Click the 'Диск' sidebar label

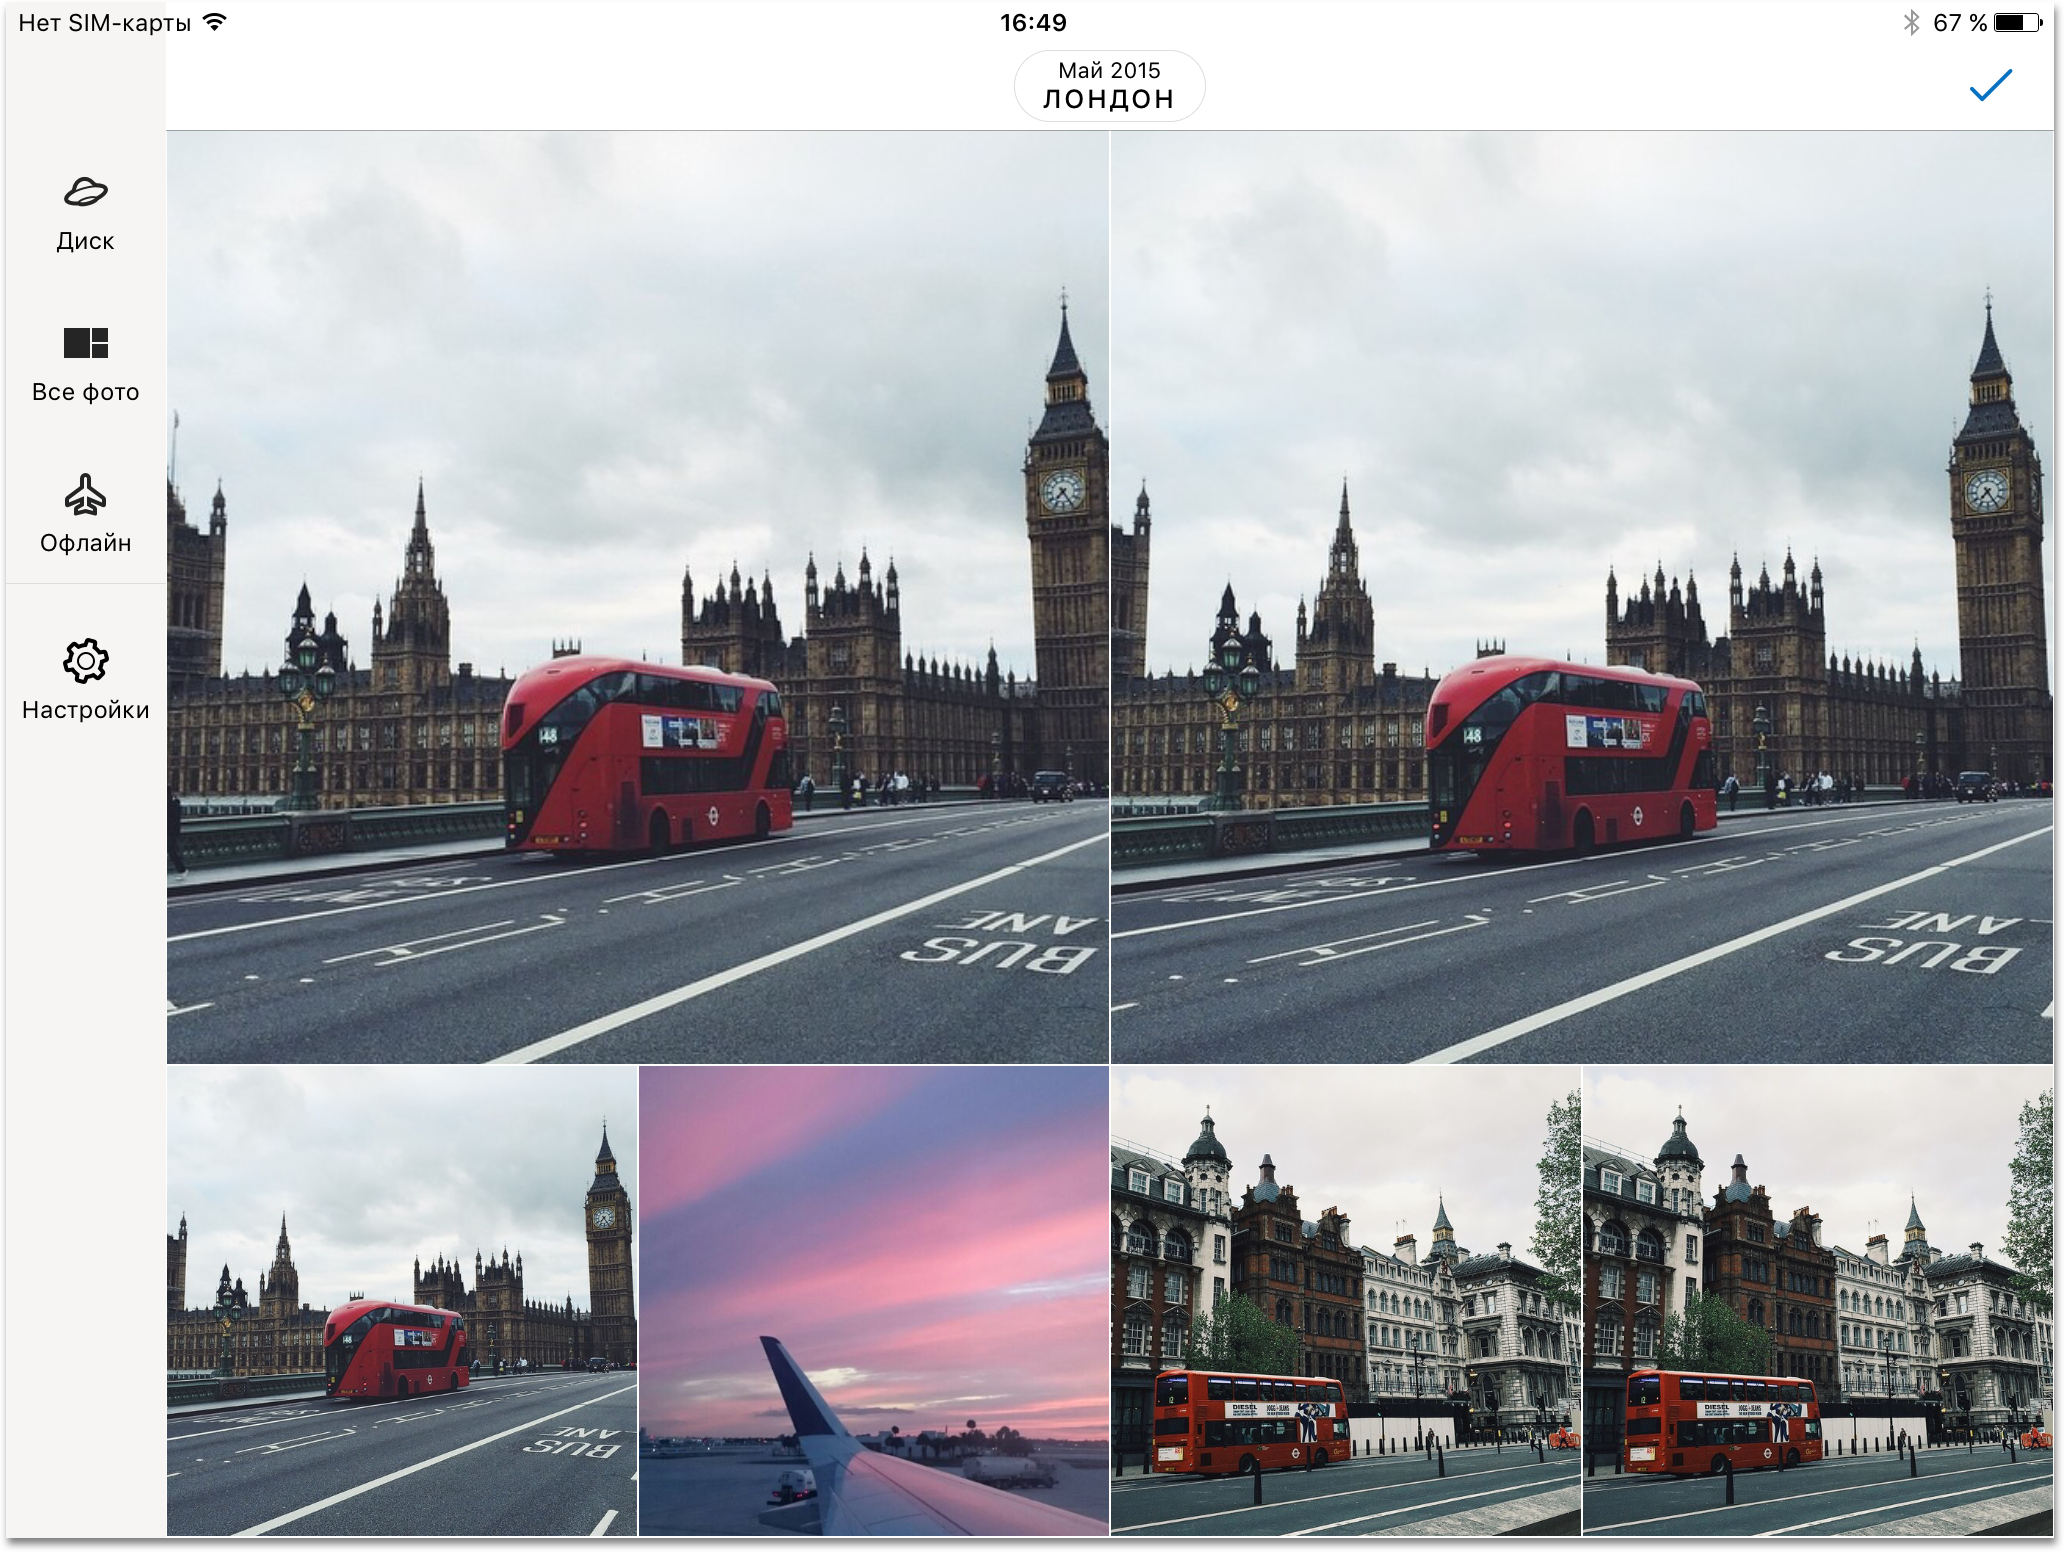click(x=85, y=241)
